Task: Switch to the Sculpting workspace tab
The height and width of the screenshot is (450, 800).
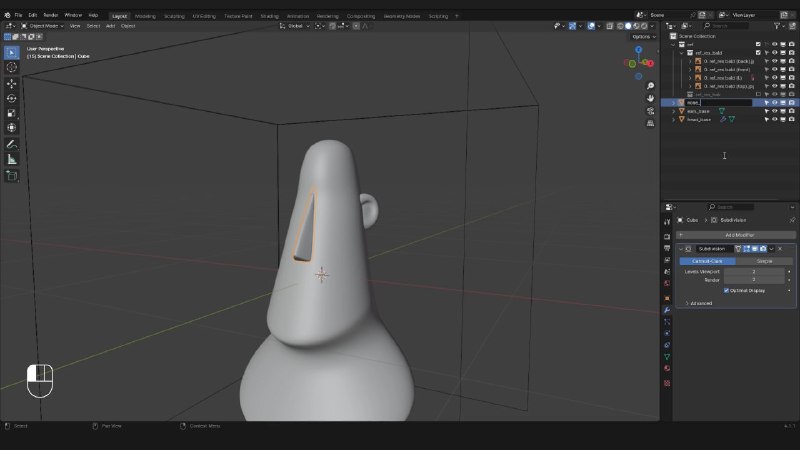Action: click(x=174, y=16)
